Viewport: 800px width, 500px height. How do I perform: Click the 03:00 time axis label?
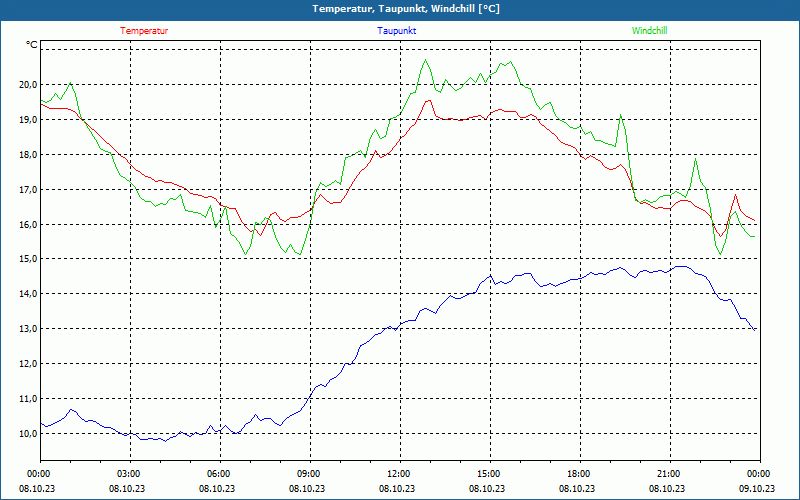(130, 473)
